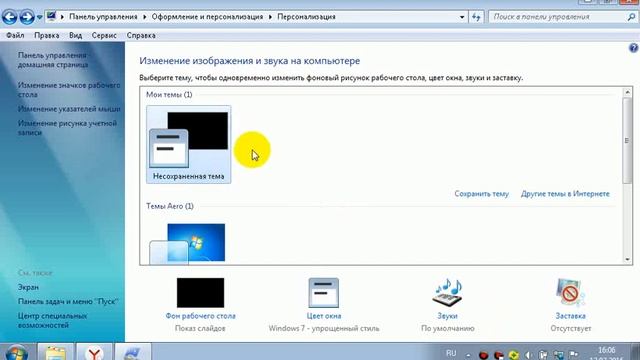Image resolution: width=640 pixels, height=360 pixels.
Task: Click the third taskbar application icon
Action: 133,353
